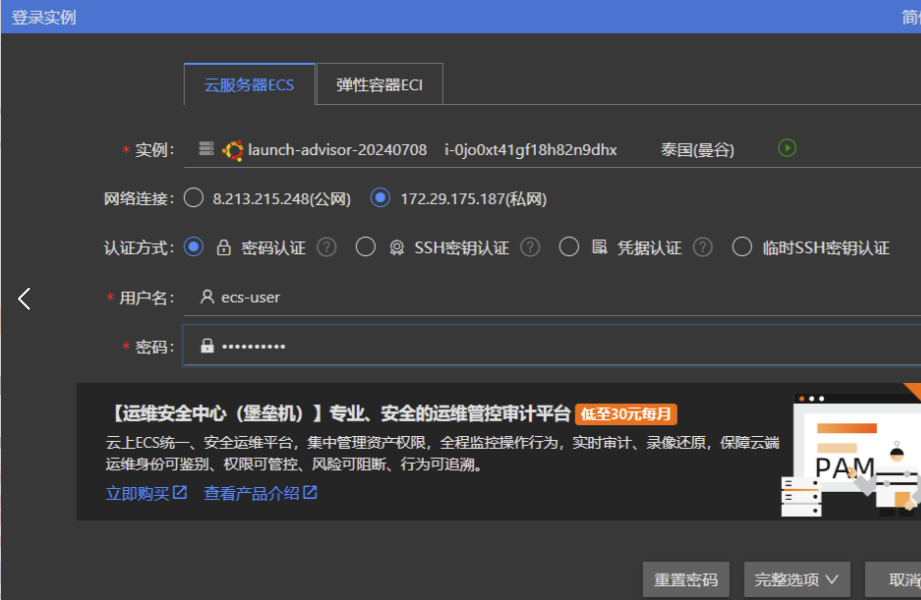Click the server icon in instance field
This screenshot has width=921, height=600.
pyautogui.click(x=206, y=149)
